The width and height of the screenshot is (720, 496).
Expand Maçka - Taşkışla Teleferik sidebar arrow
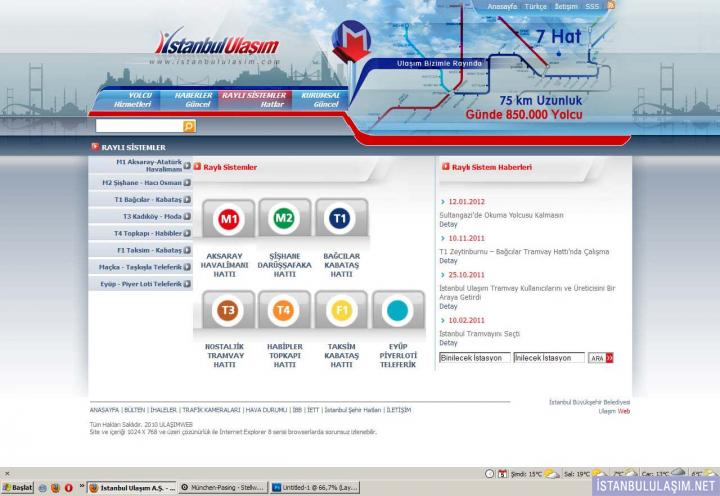(x=187, y=267)
